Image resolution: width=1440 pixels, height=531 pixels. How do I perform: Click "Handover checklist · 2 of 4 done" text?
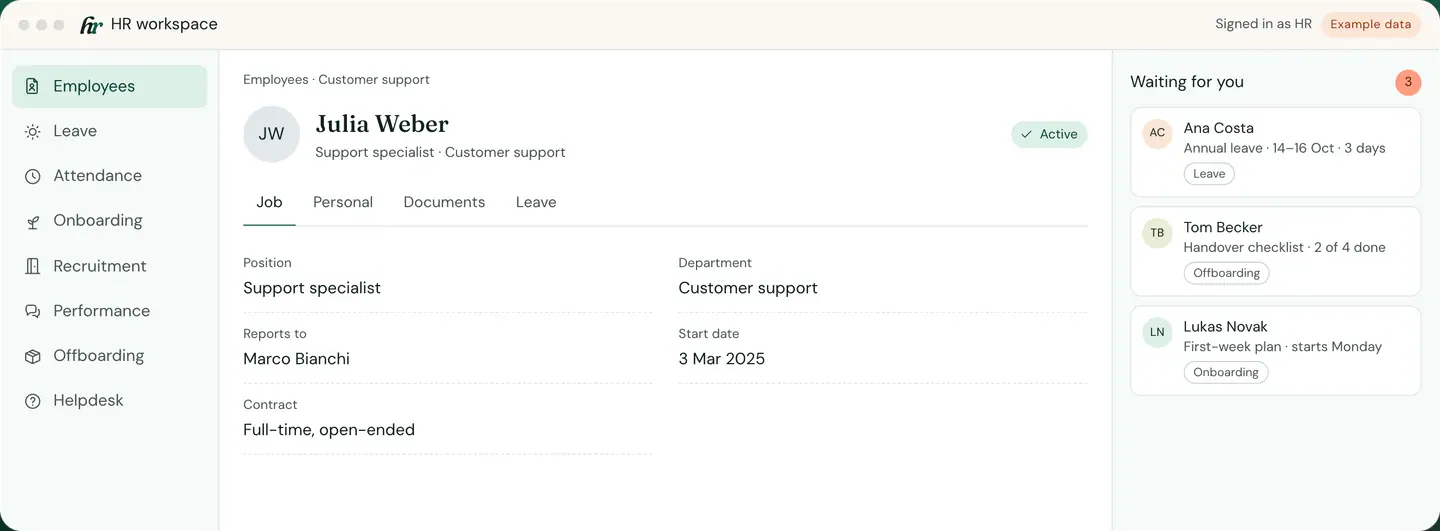[1284, 247]
